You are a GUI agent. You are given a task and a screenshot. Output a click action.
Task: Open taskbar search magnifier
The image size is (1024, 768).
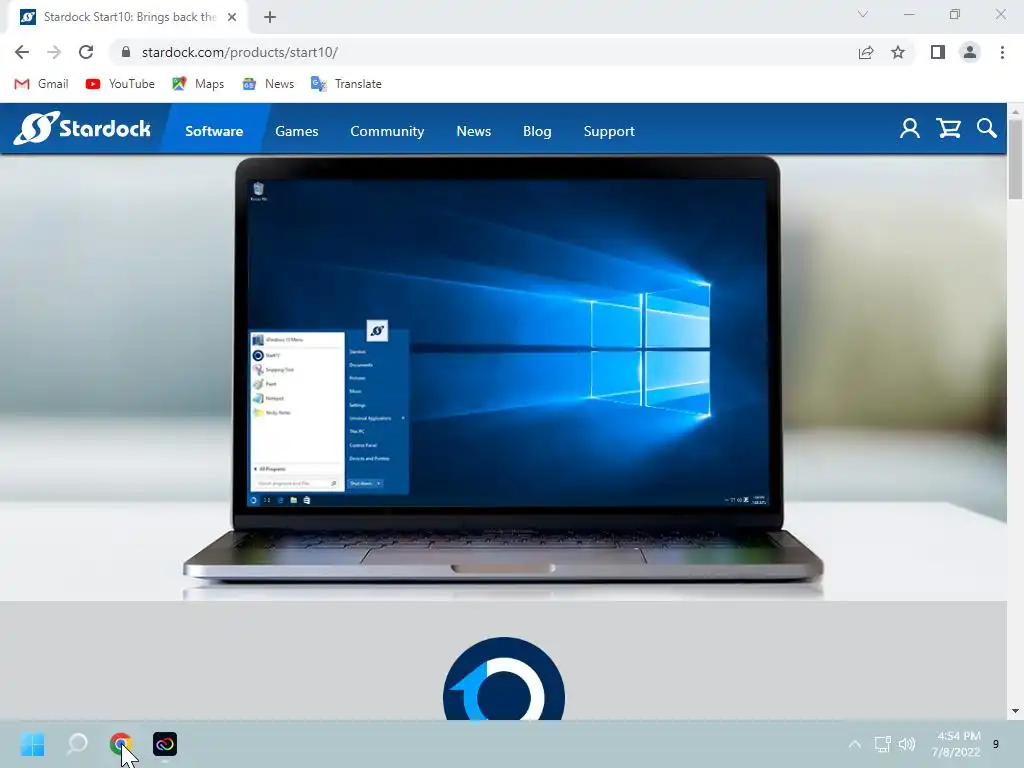[77, 744]
